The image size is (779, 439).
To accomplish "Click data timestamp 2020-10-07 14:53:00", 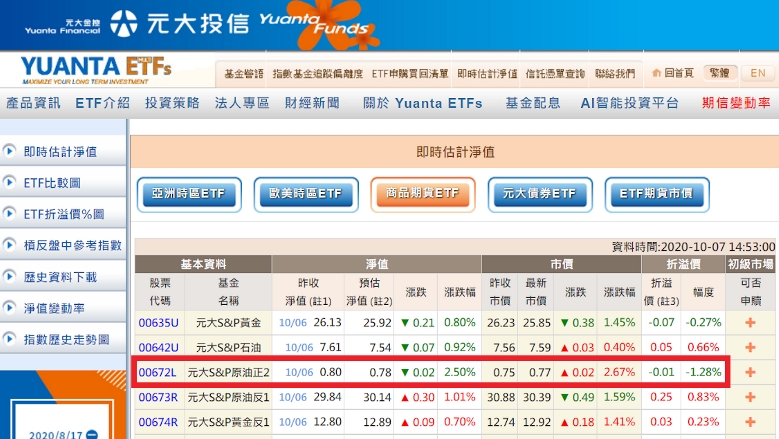I will 717,247.
